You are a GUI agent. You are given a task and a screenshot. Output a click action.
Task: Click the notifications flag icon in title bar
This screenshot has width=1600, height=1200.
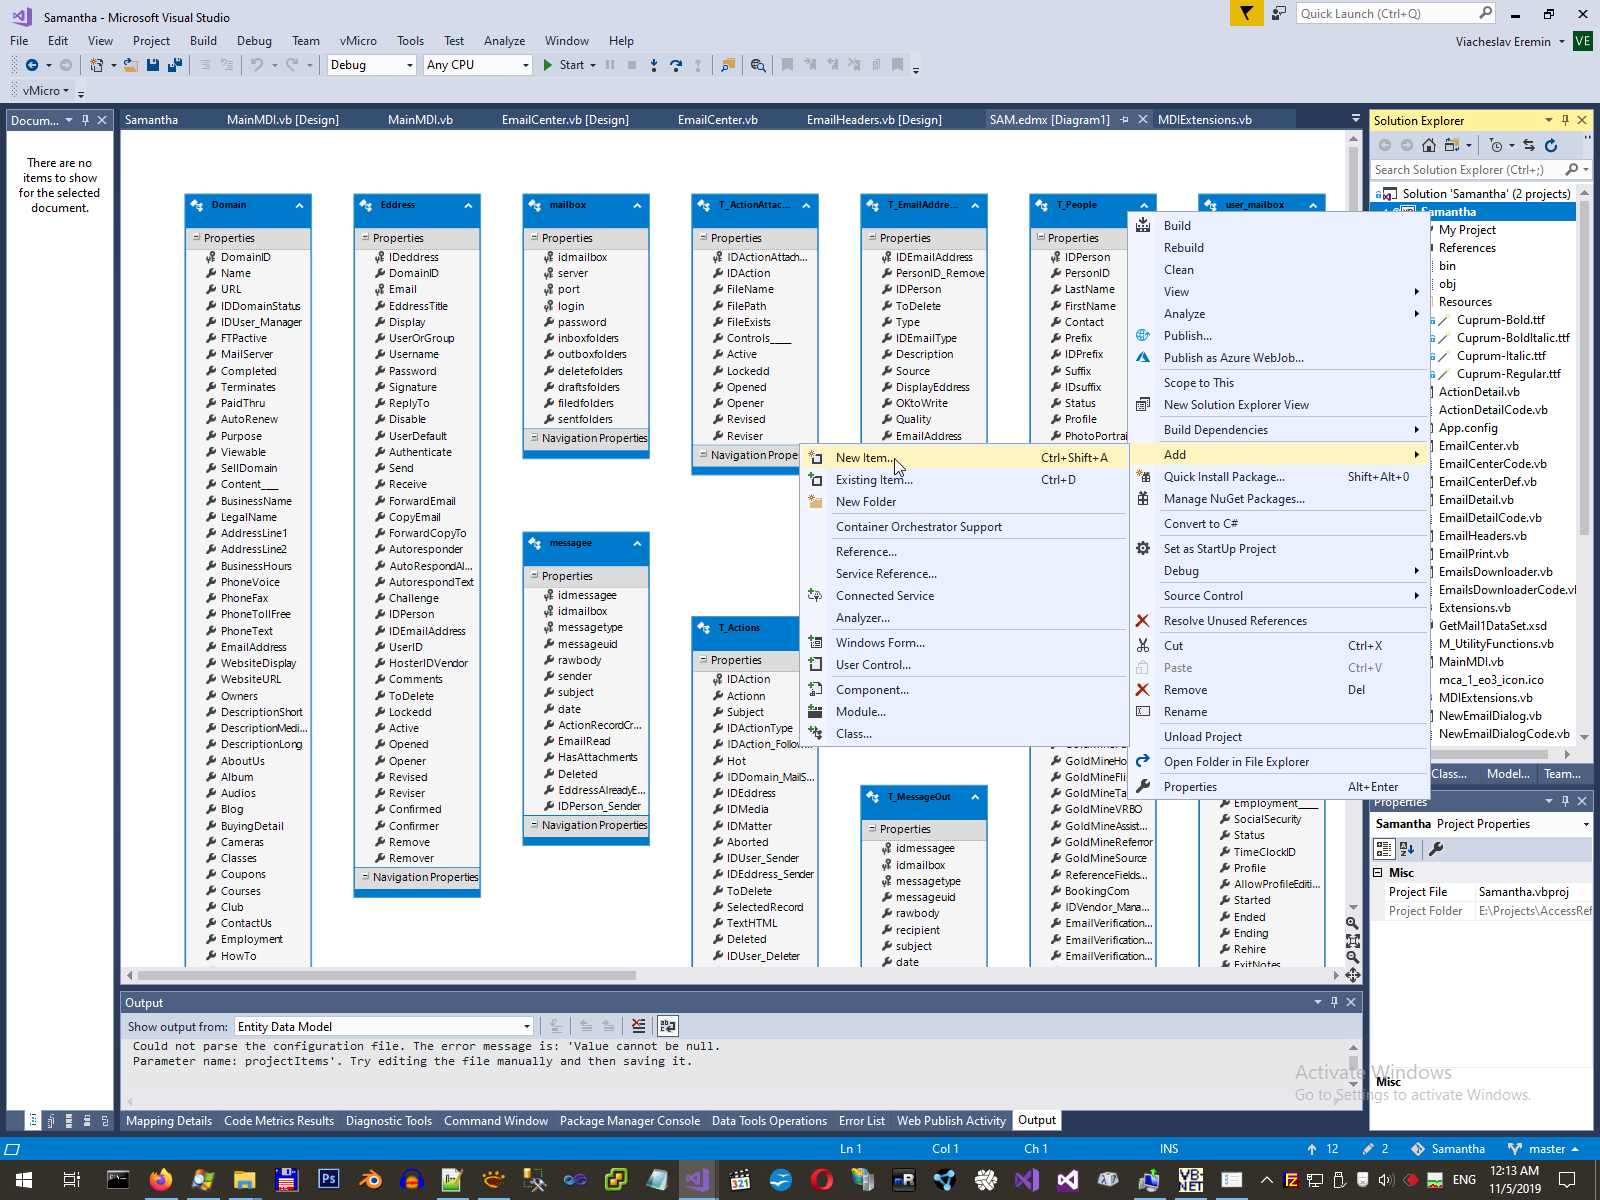(x=1246, y=13)
